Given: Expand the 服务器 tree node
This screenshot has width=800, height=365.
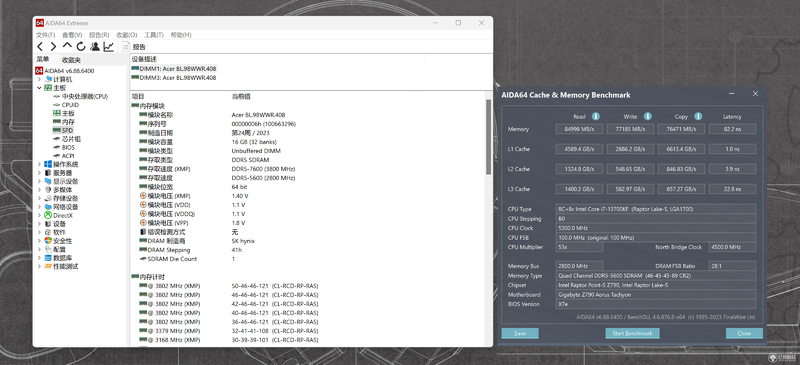Looking at the screenshot, I should pos(39,173).
